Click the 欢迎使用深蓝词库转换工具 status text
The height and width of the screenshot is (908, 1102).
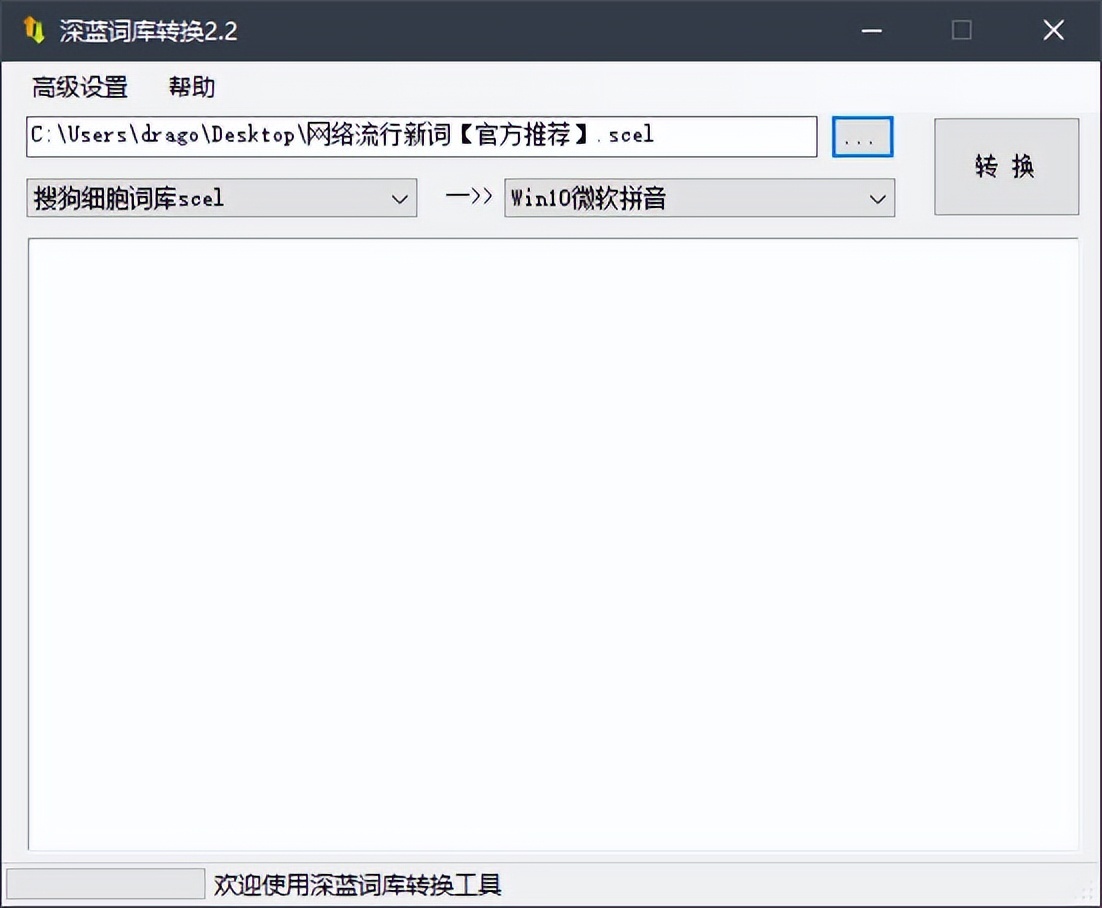(357, 885)
